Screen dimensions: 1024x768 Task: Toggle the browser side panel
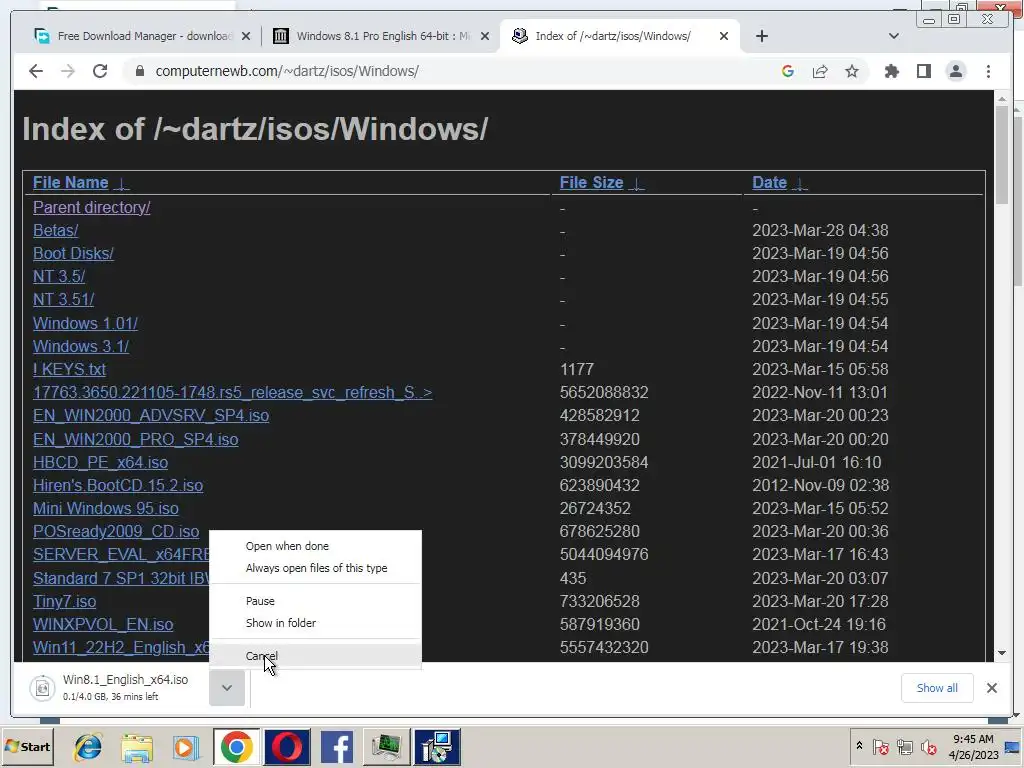[923, 71]
